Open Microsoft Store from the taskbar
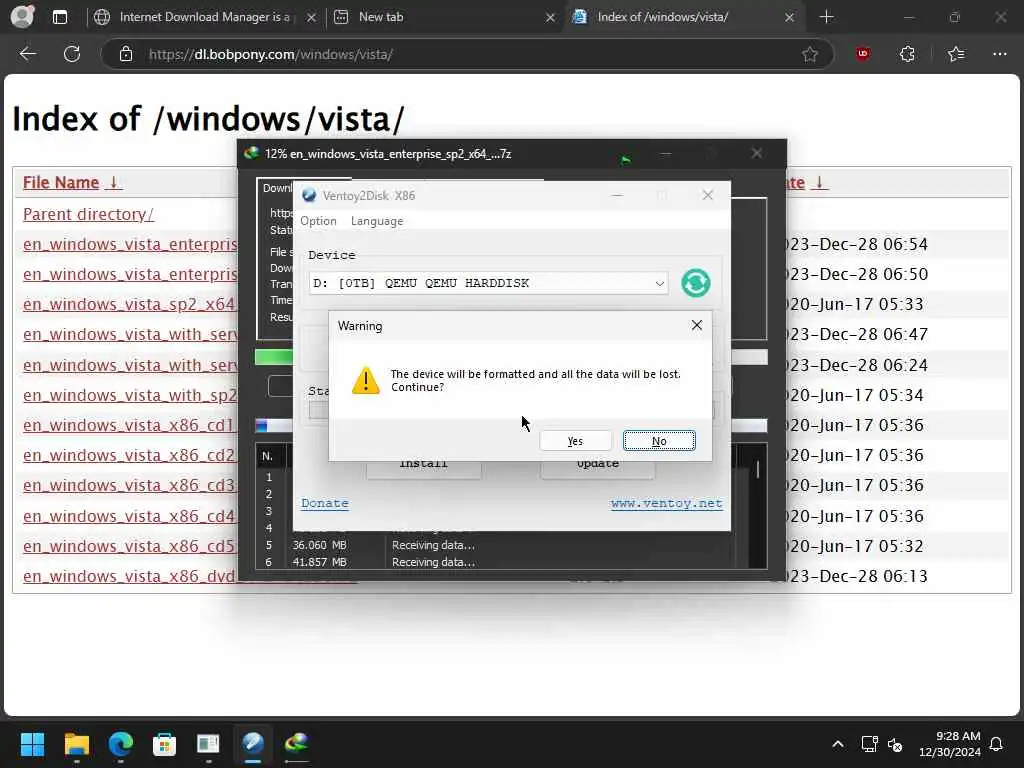This screenshot has width=1024, height=768. tap(164, 744)
